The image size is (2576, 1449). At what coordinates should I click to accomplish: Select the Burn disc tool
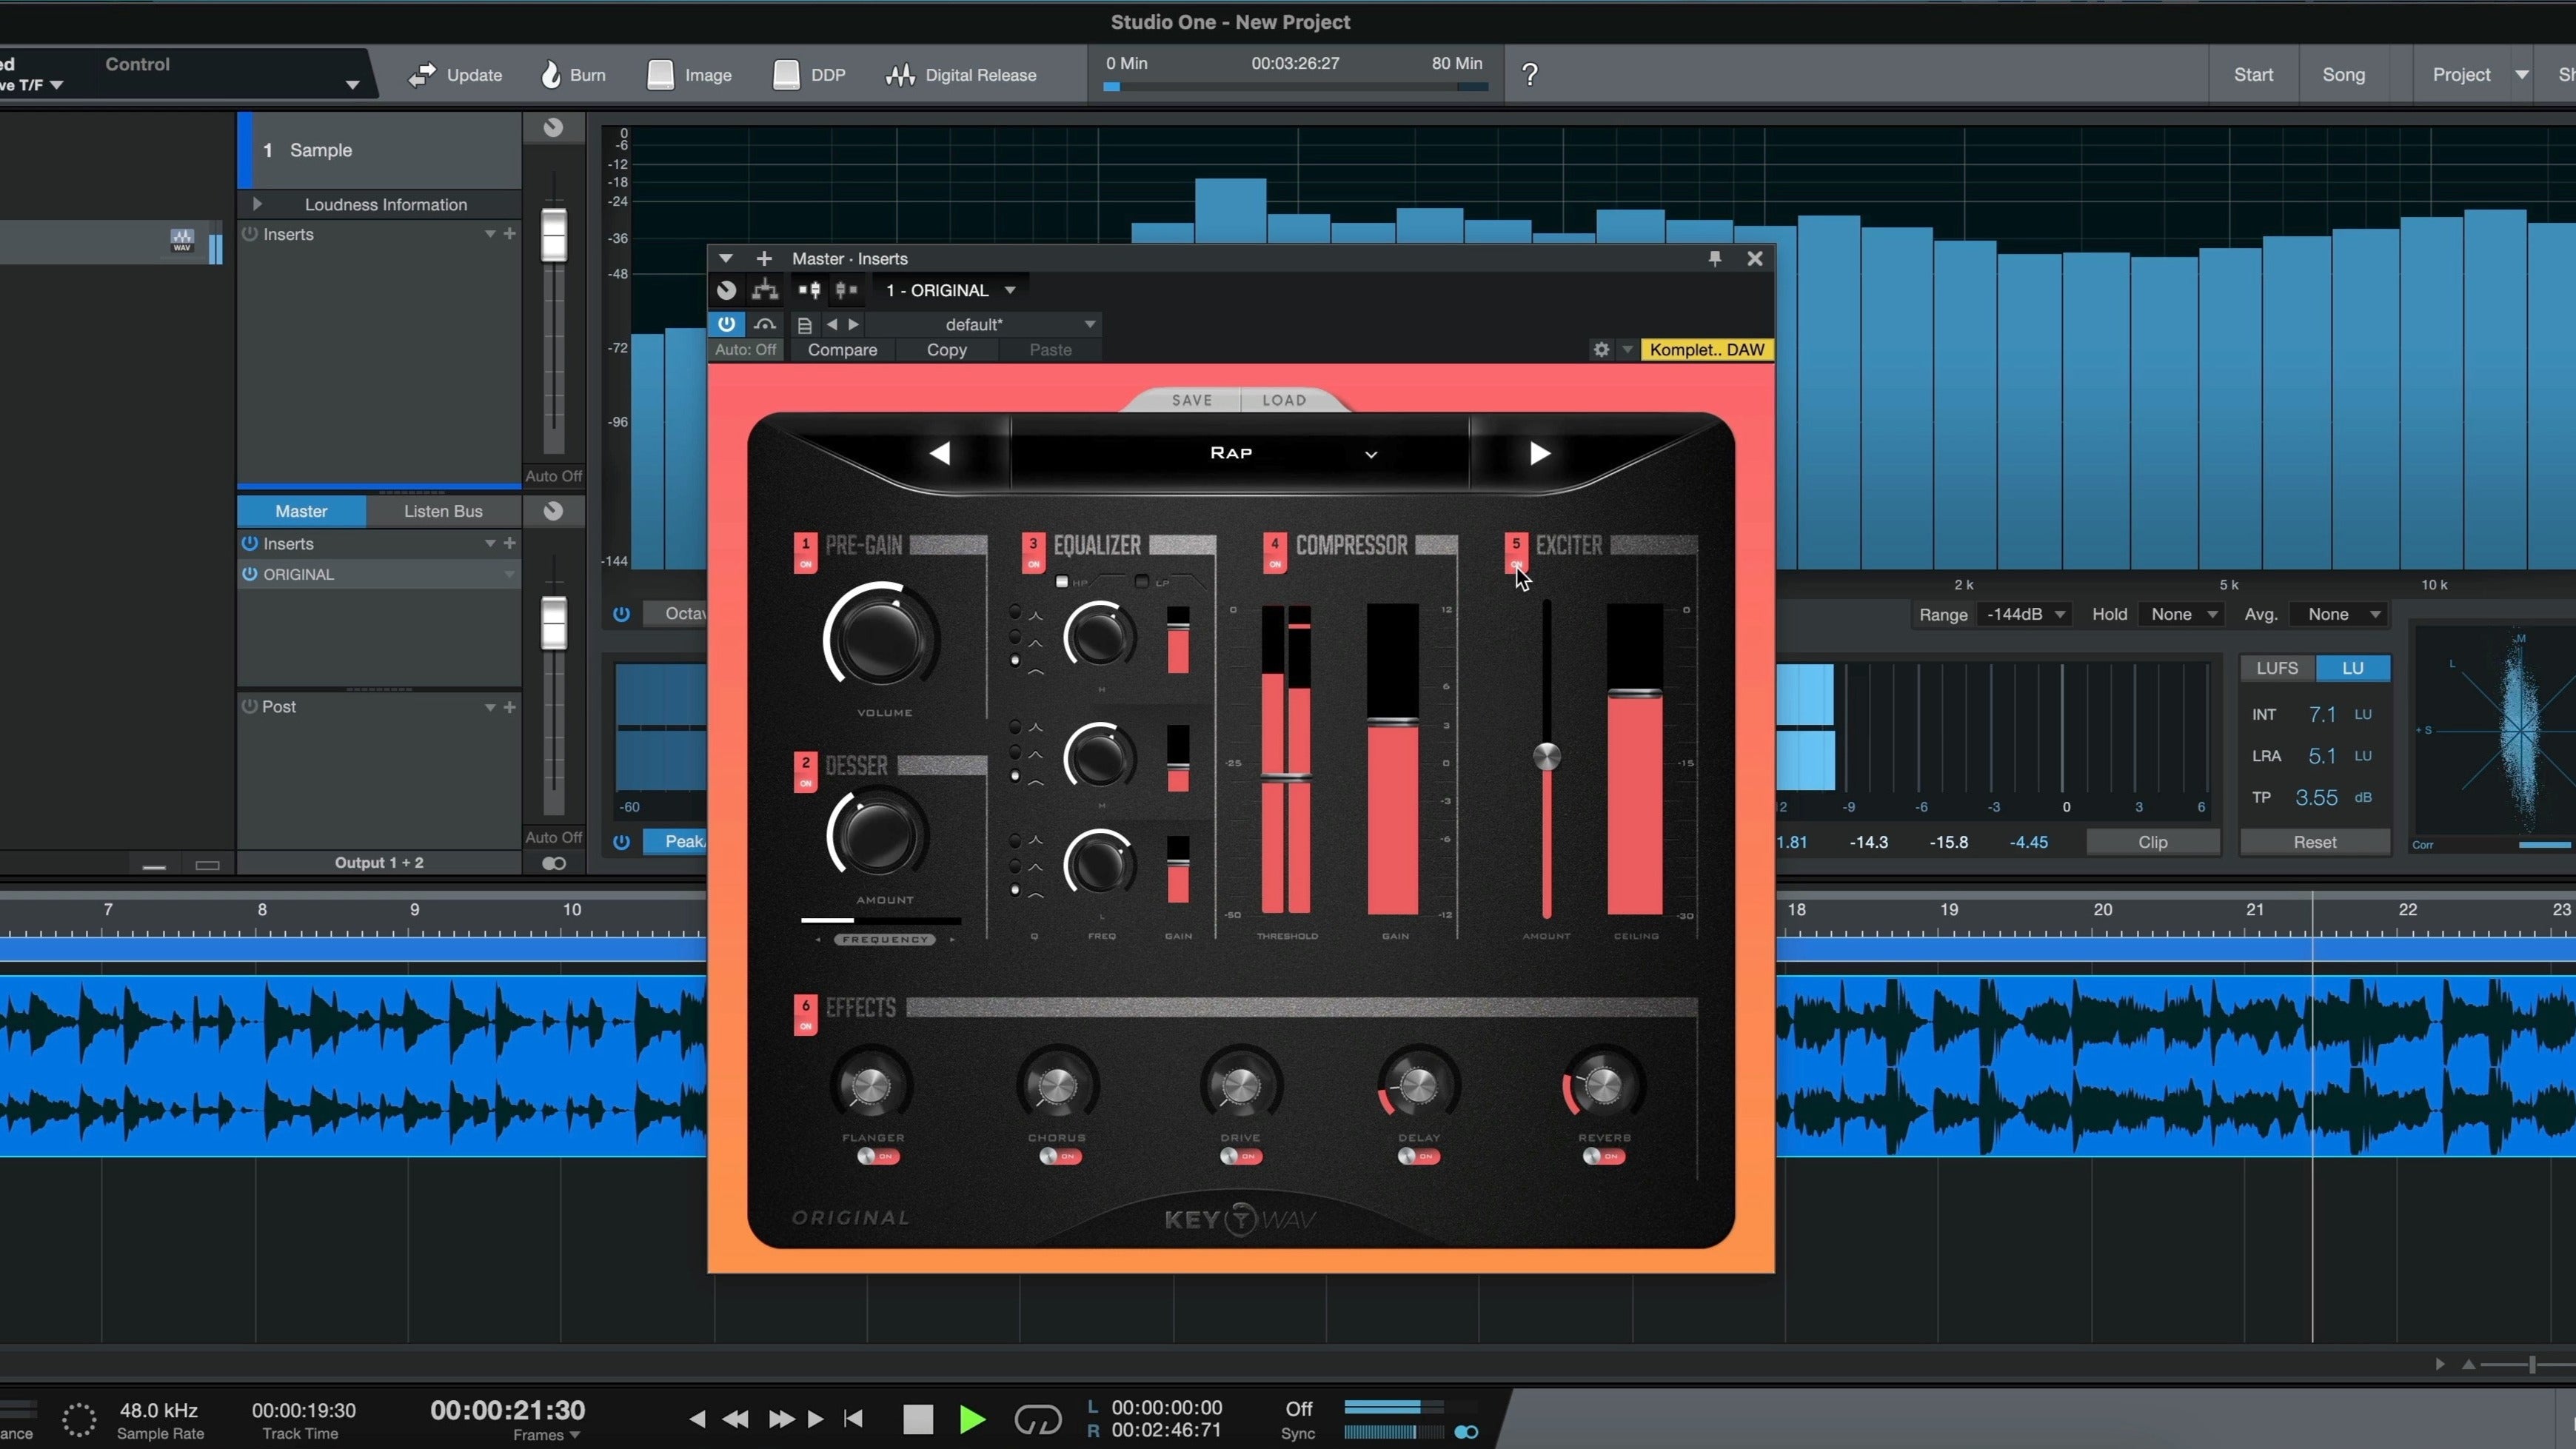click(x=572, y=74)
